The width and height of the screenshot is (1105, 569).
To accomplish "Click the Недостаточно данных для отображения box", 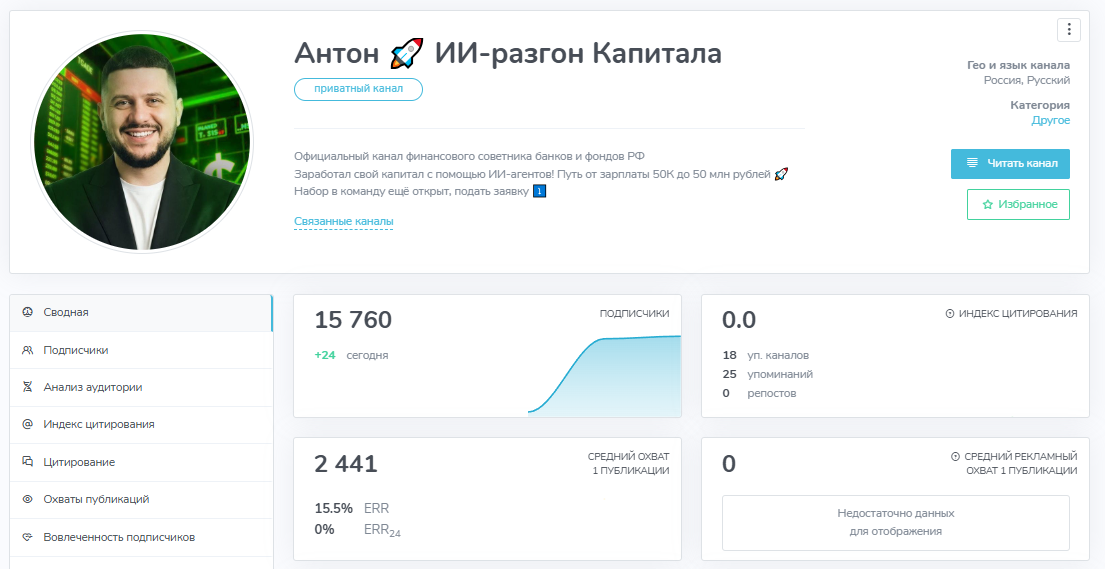I will click(896, 522).
